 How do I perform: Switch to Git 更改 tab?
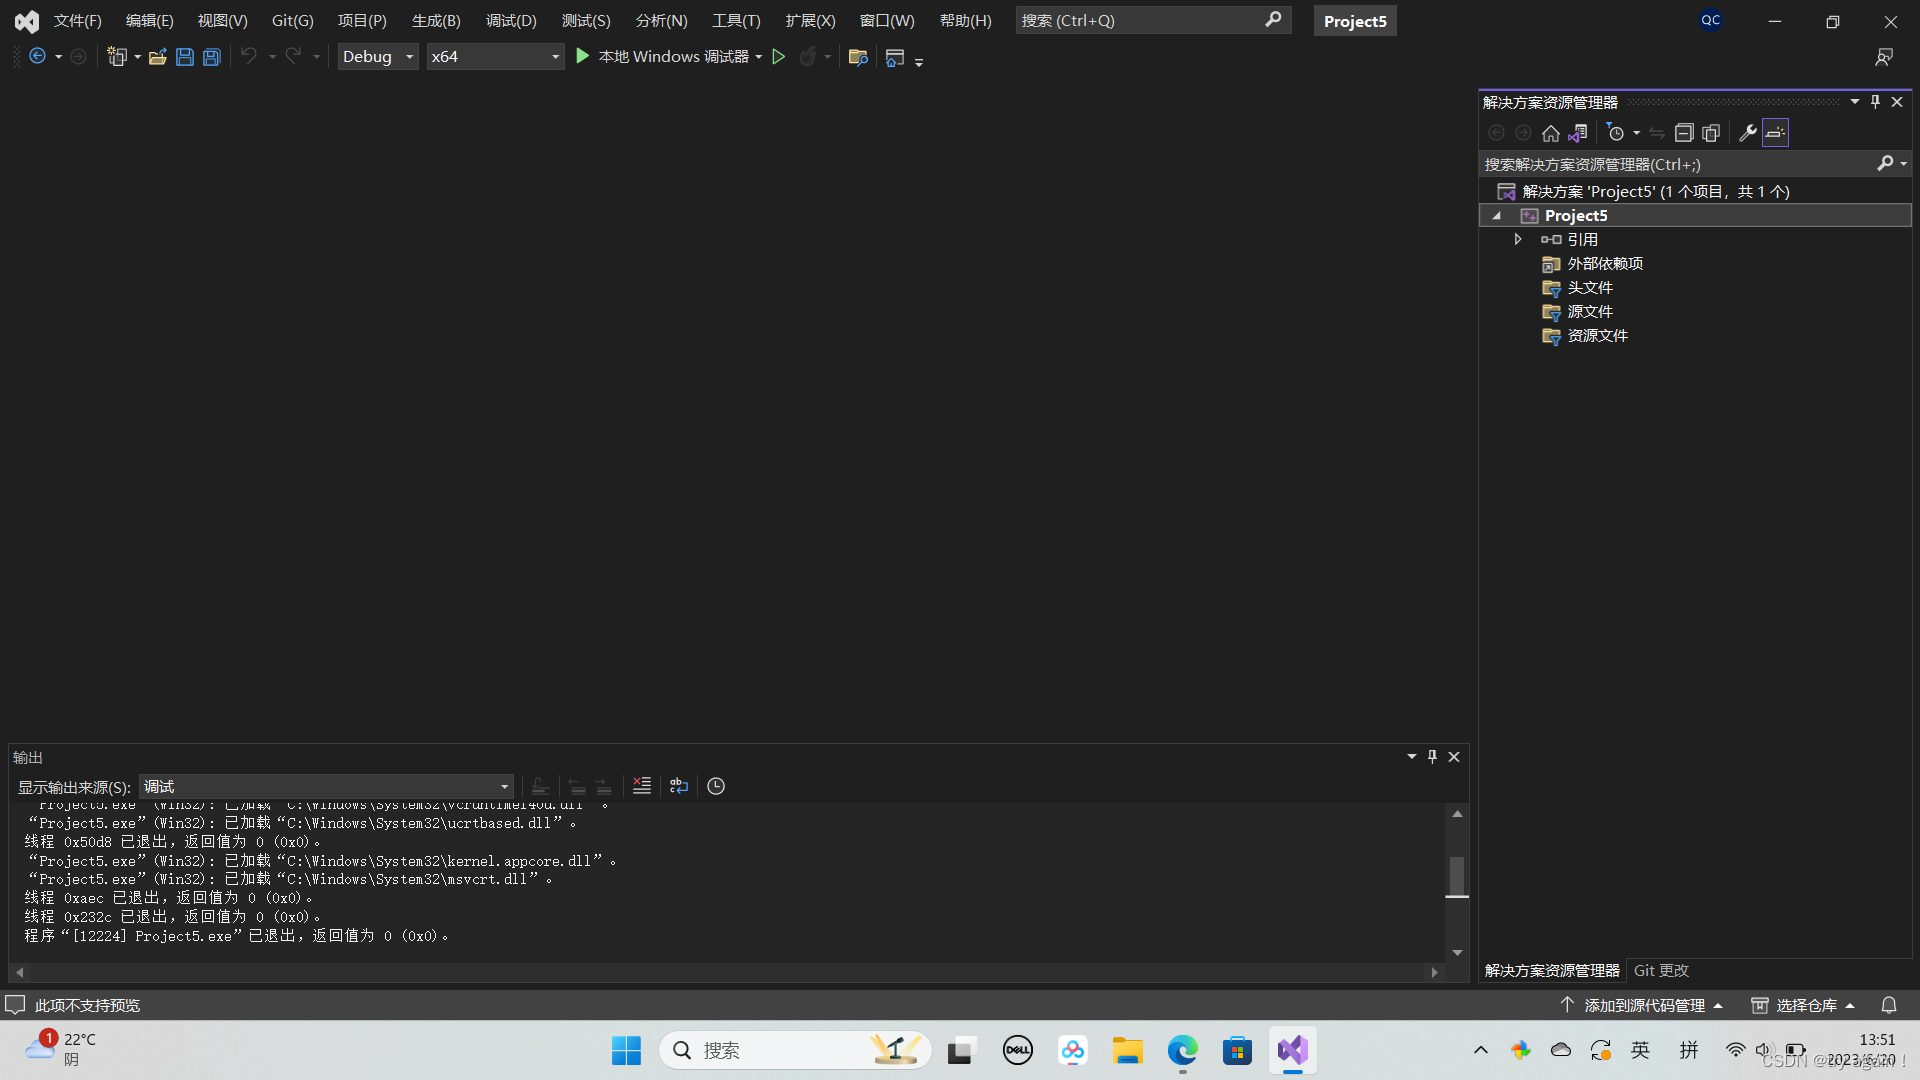tap(1660, 970)
